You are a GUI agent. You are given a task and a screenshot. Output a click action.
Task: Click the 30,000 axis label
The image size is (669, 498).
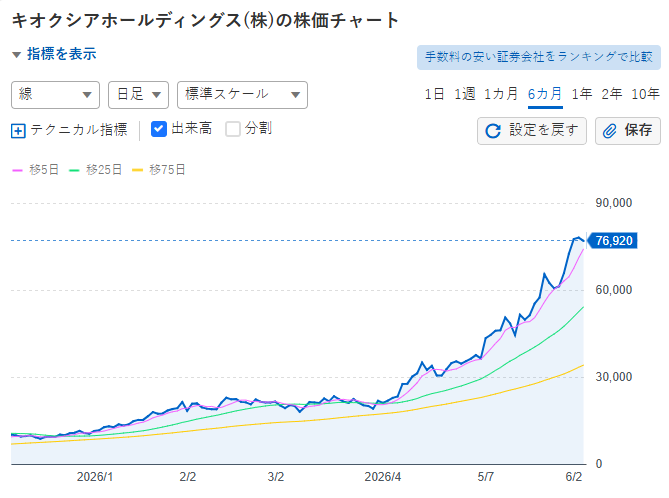[614, 377]
